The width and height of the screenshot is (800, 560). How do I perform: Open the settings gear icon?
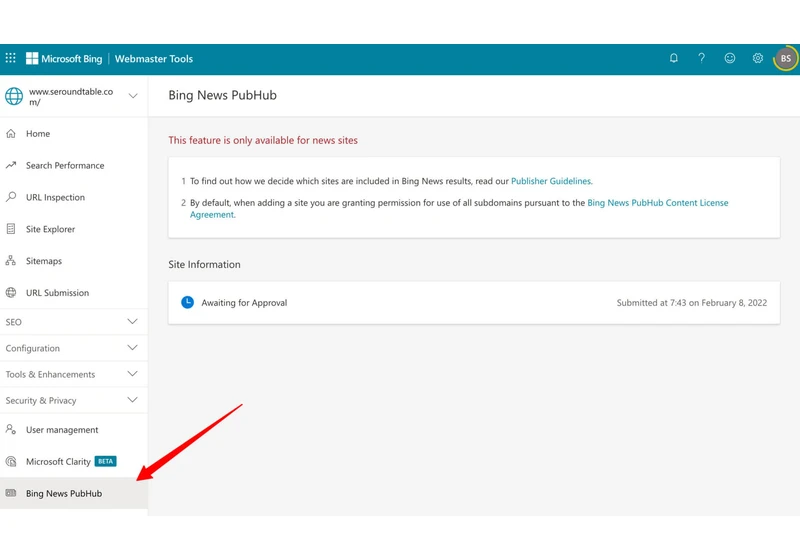(x=758, y=58)
